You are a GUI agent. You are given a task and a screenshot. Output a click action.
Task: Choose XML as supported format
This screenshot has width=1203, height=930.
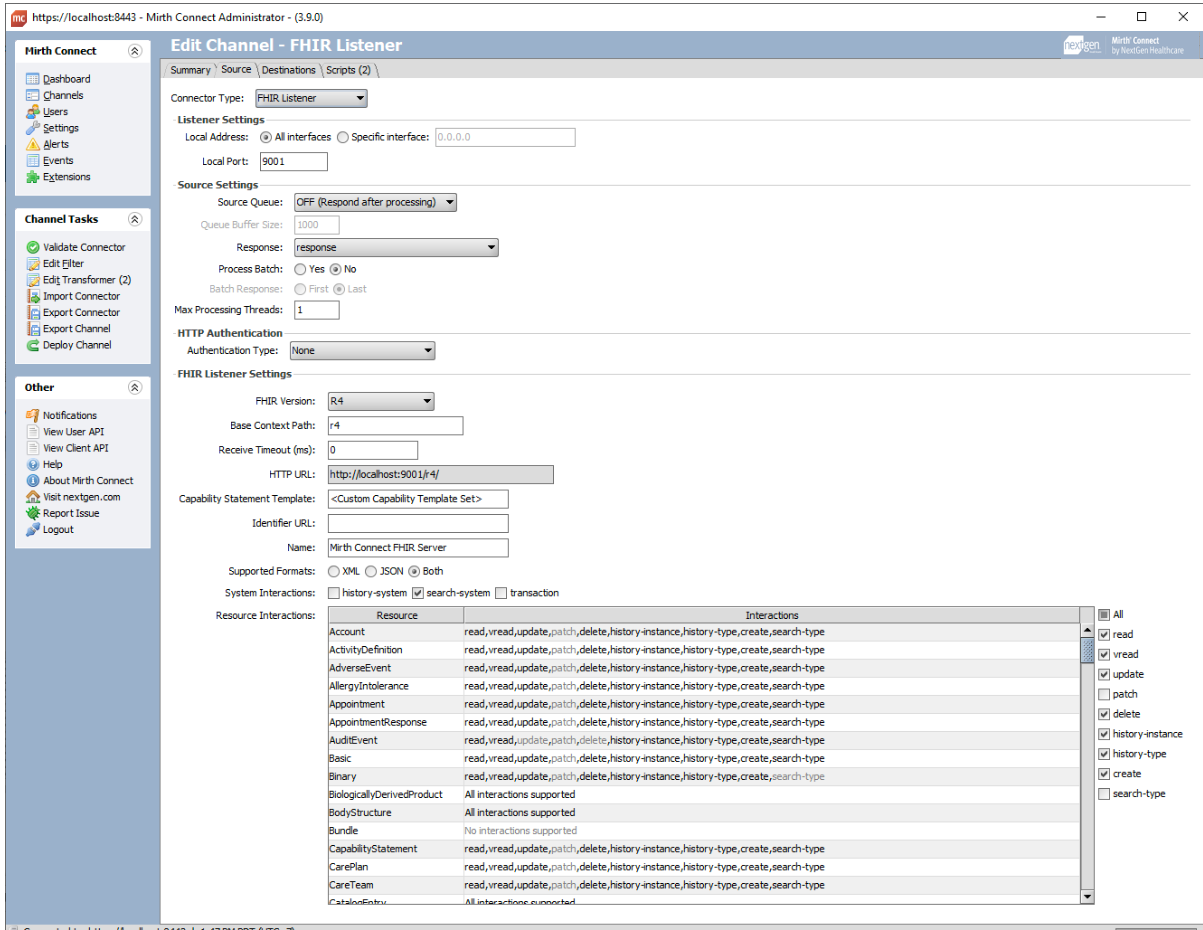[x=334, y=571]
